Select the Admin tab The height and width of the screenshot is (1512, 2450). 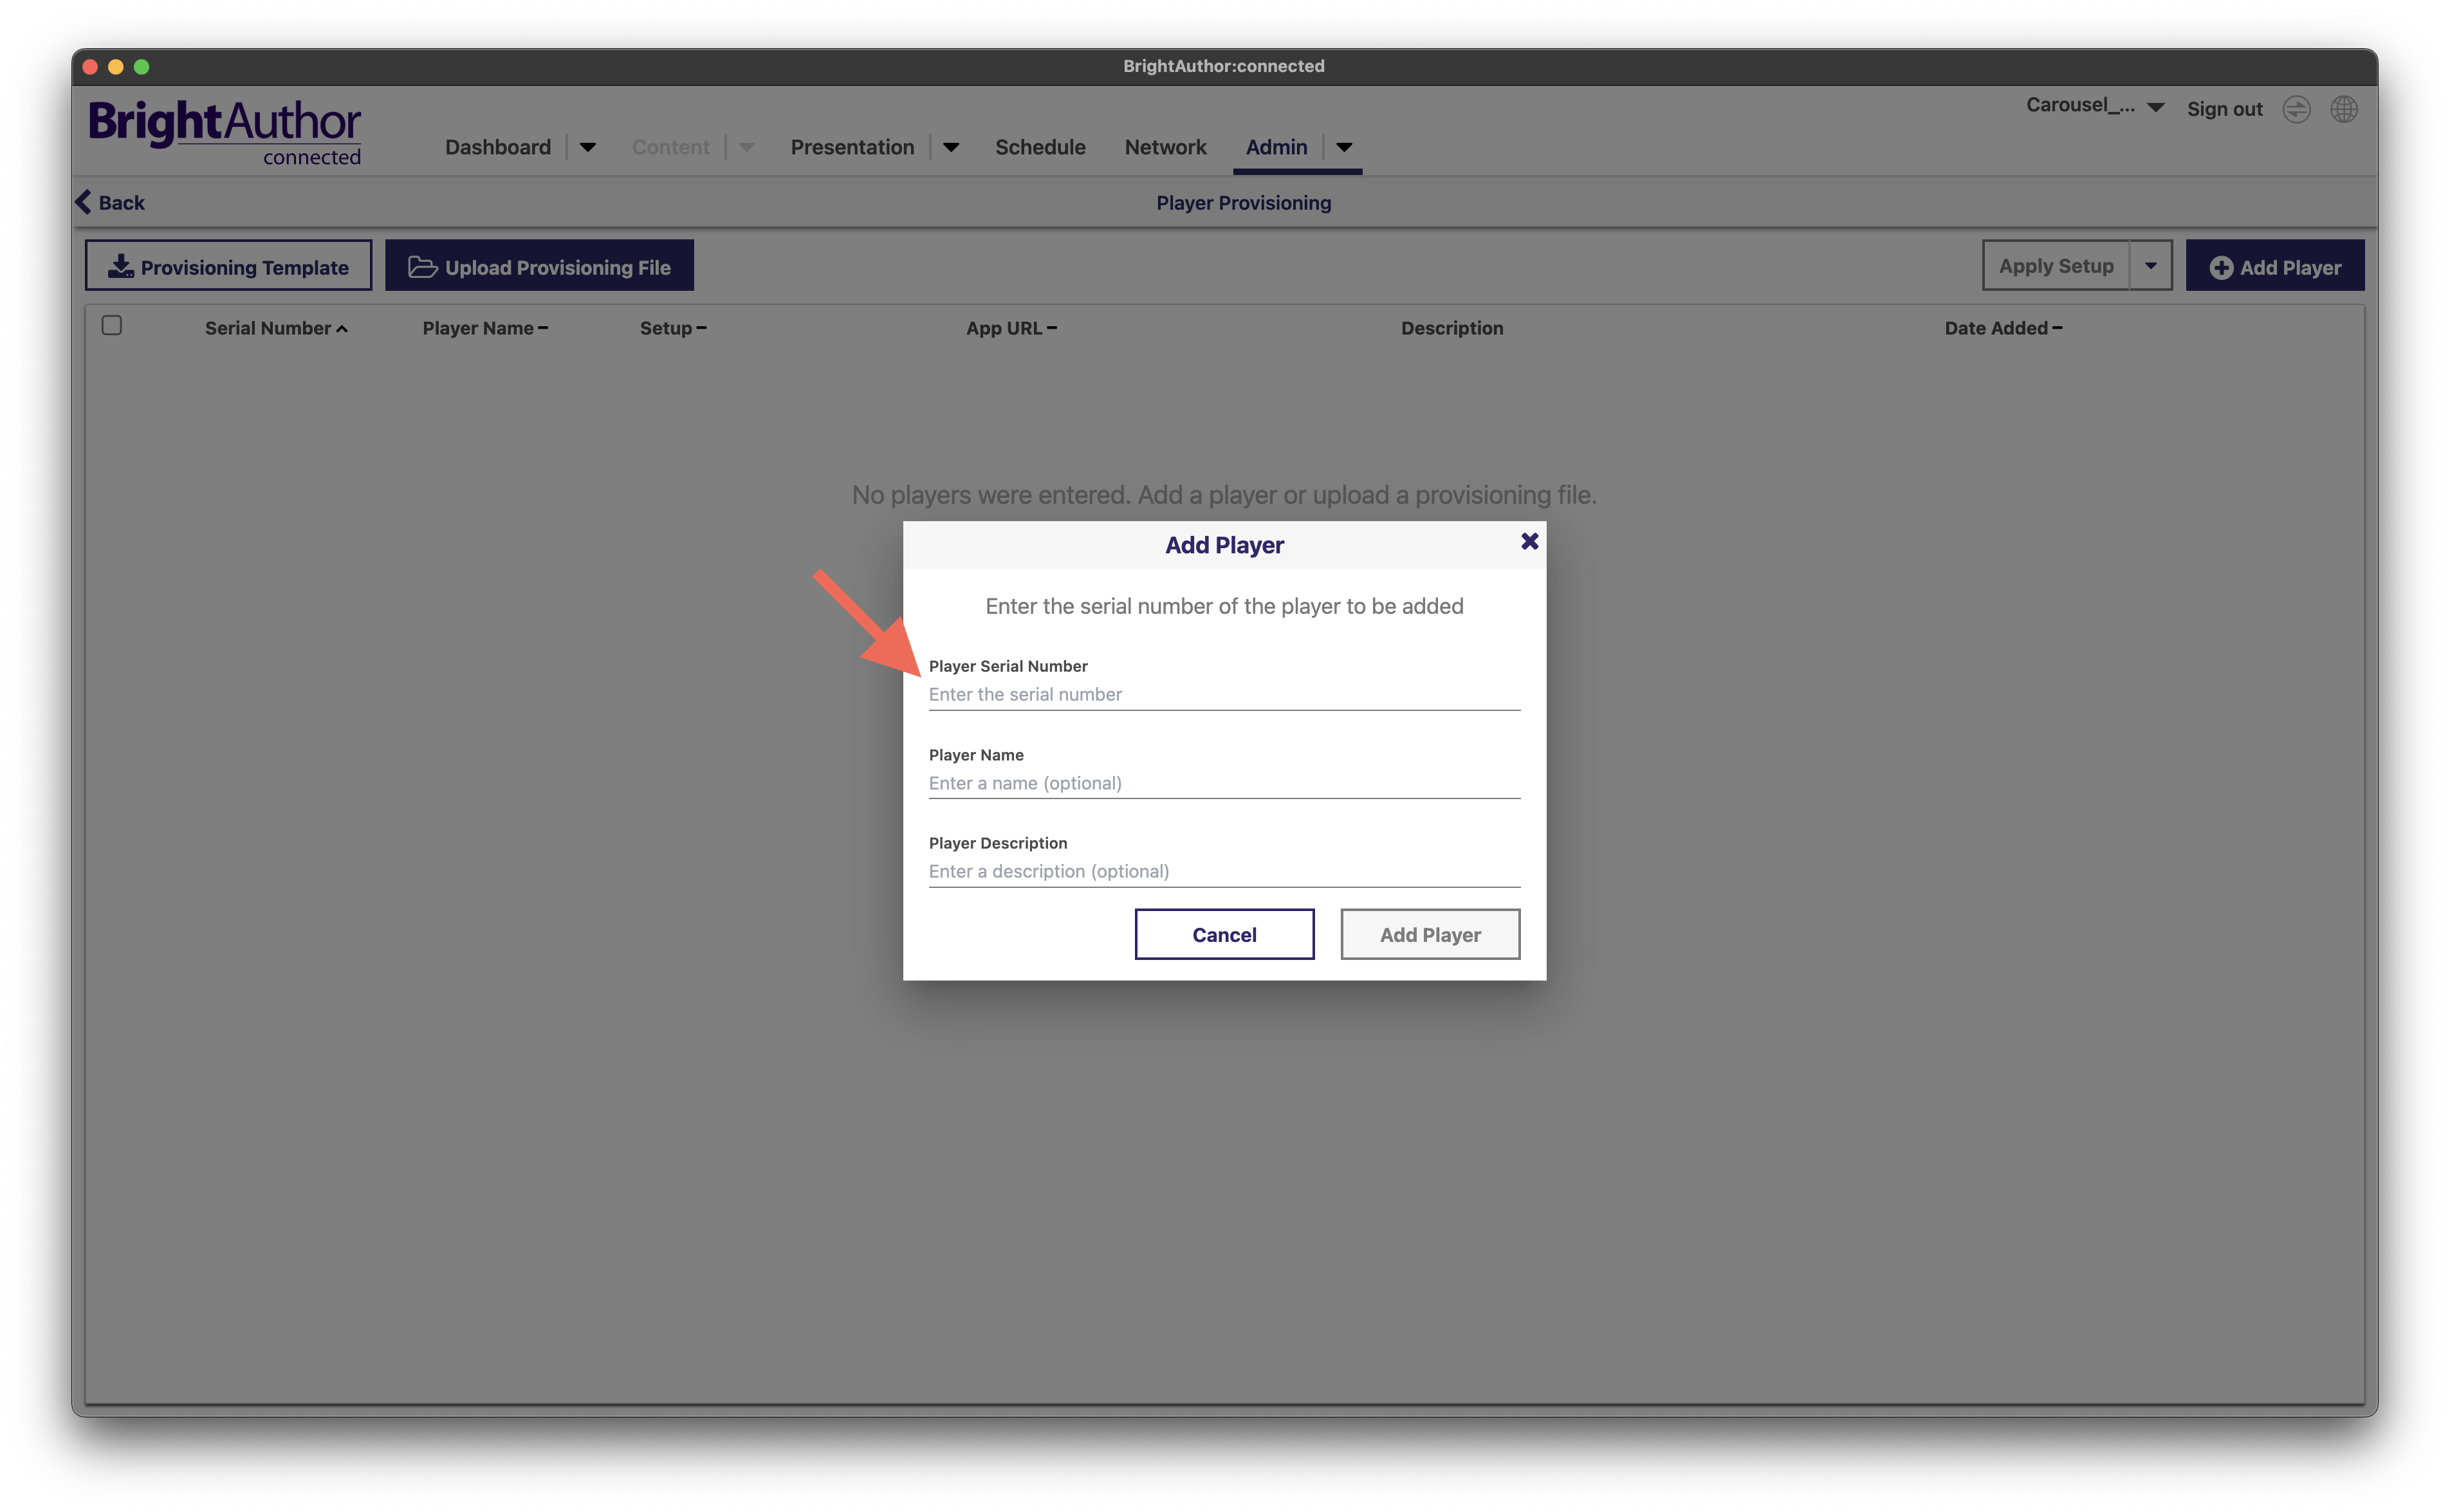click(x=1276, y=147)
